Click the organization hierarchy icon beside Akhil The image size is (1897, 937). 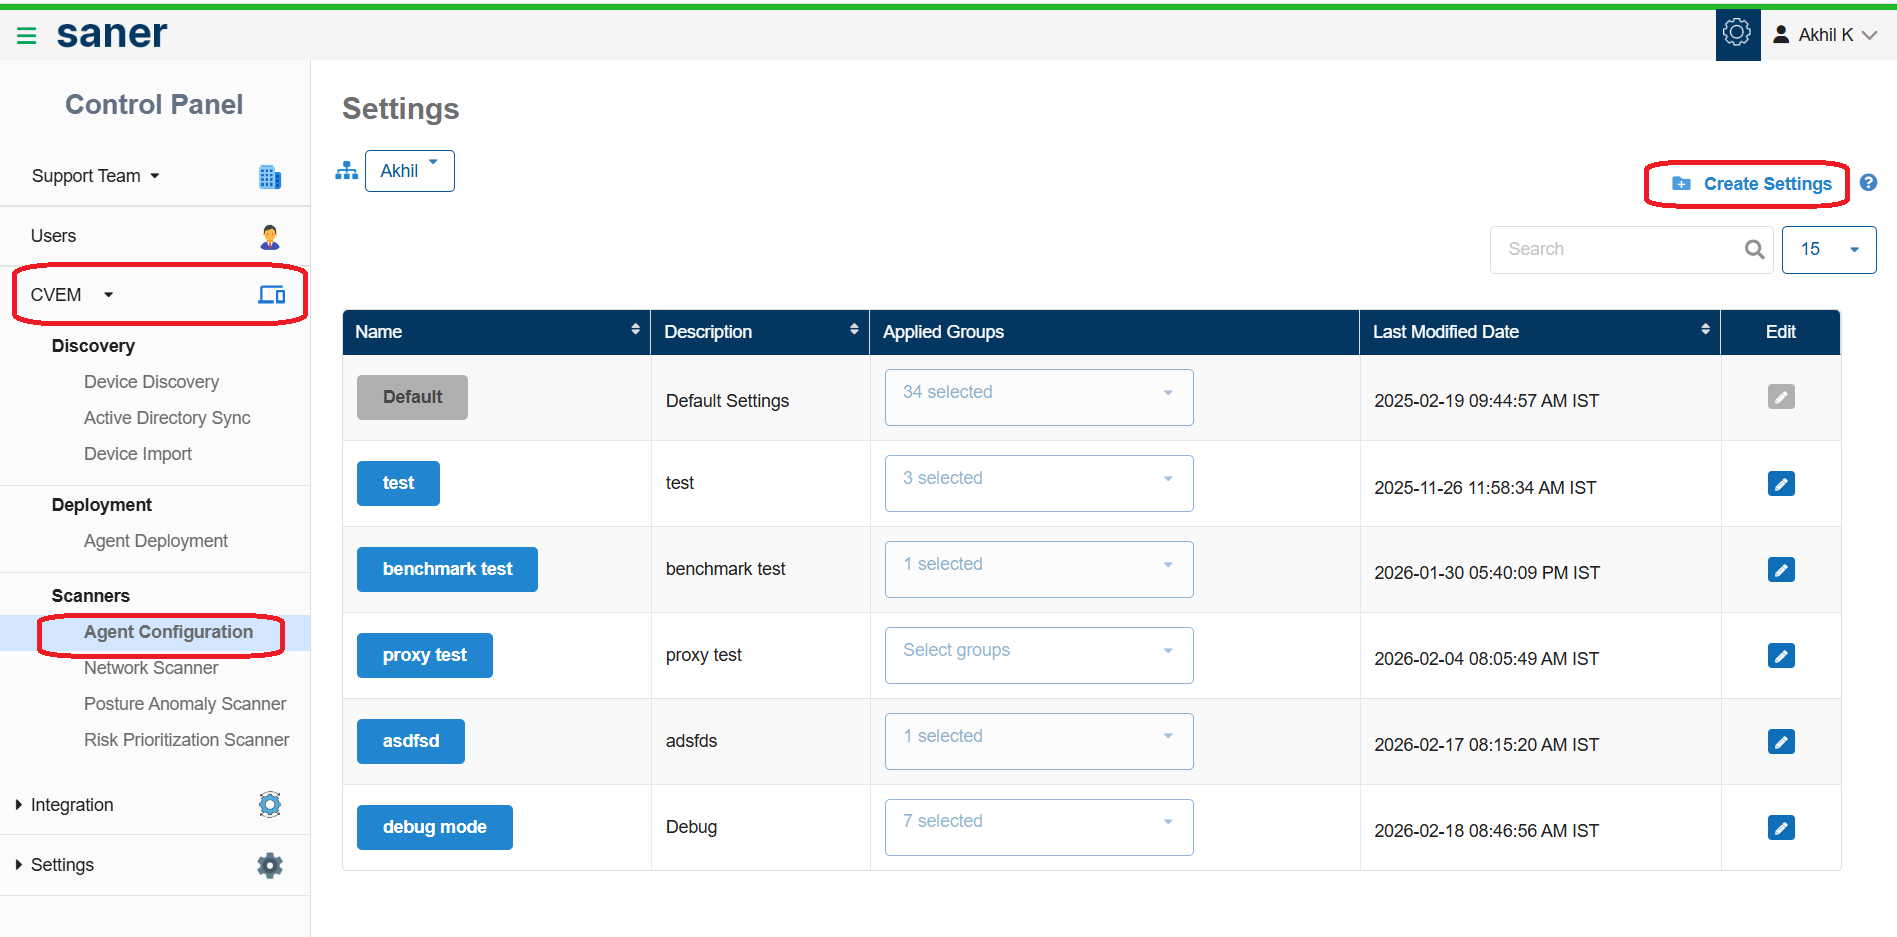point(346,171)
